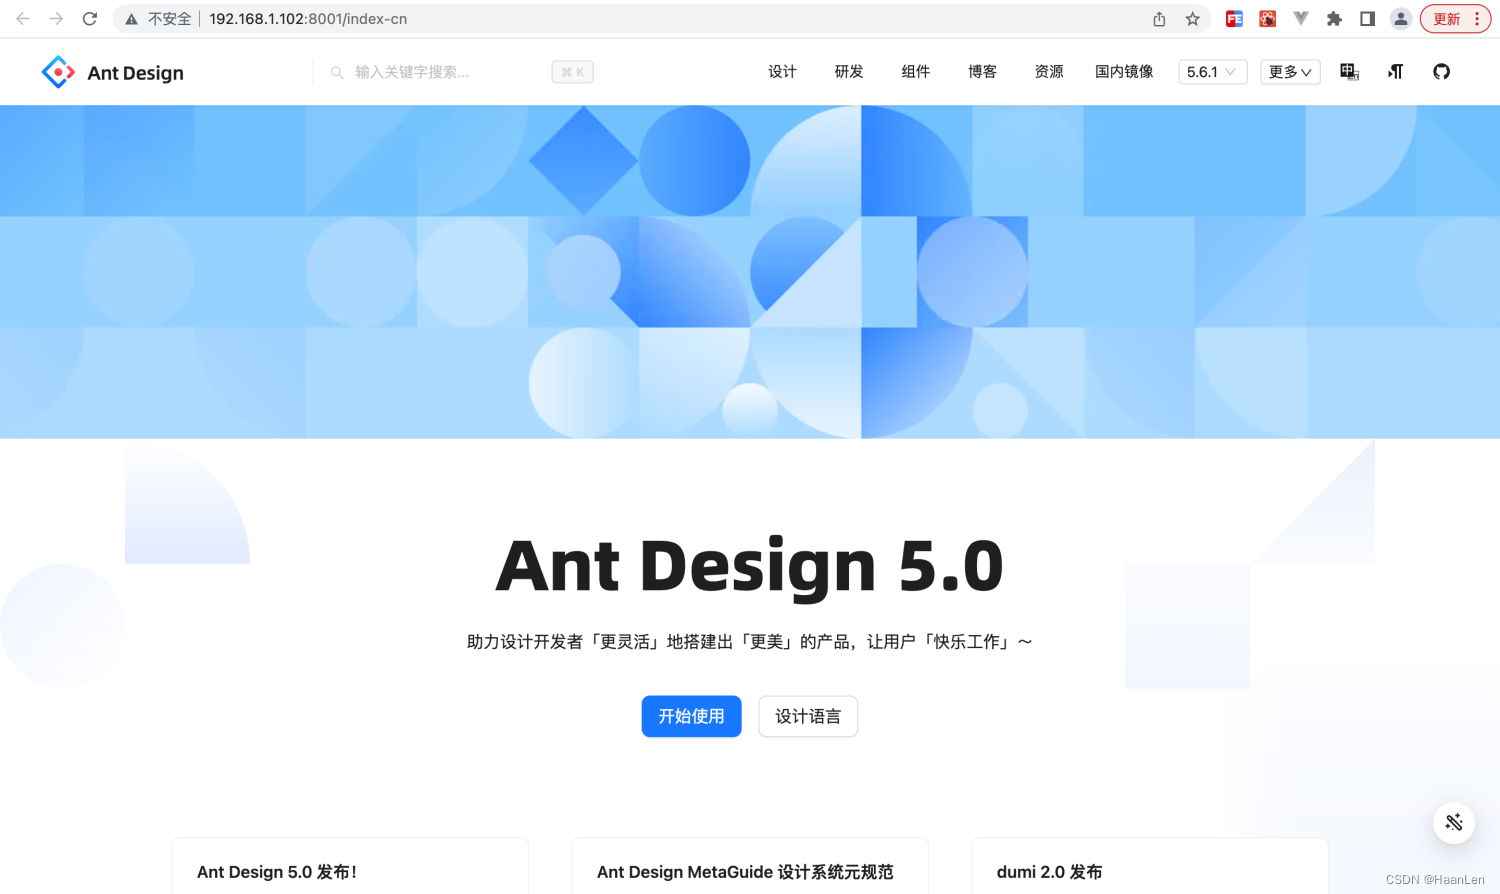Image resolution: width=1500 pixels, height=894 pixels.
Task: Click the floating theme wand button
Action: click(1454, 822)
